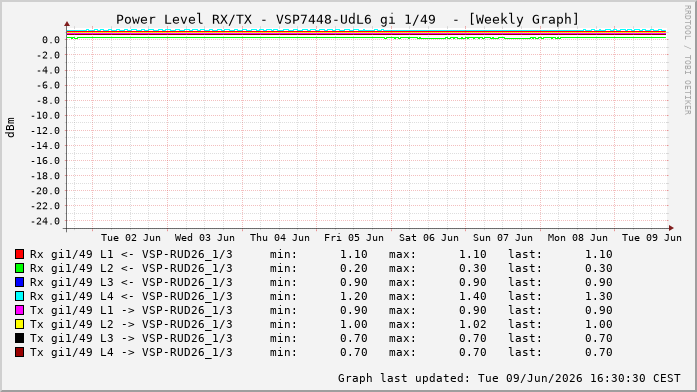This screenshot has height=392, width=697.
Task: Click the Tx L2 max value 1.02
Action: (473, 324)
